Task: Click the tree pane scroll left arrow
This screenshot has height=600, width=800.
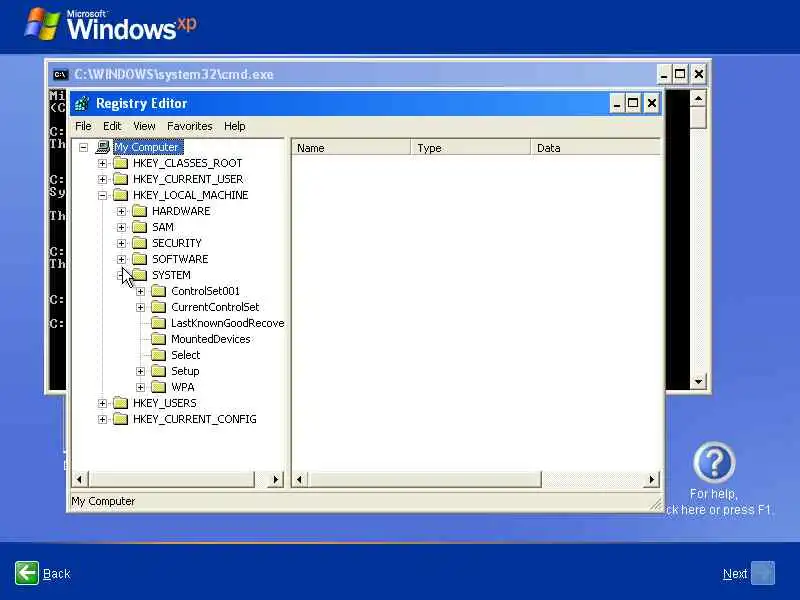Action: point(79,480)
